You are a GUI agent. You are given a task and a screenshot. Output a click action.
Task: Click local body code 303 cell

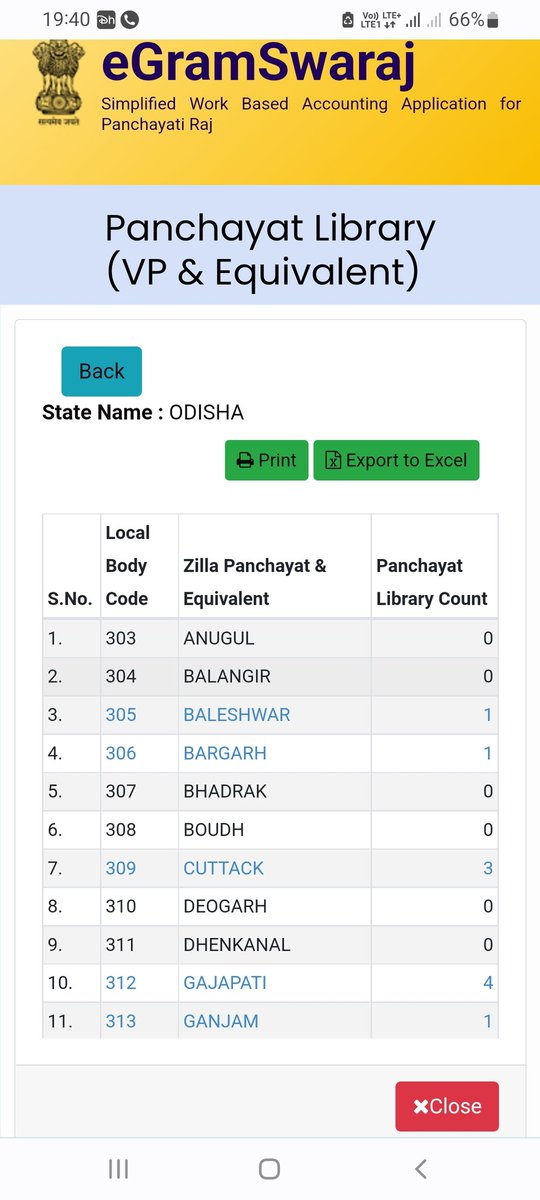click(x=121, y=638)
